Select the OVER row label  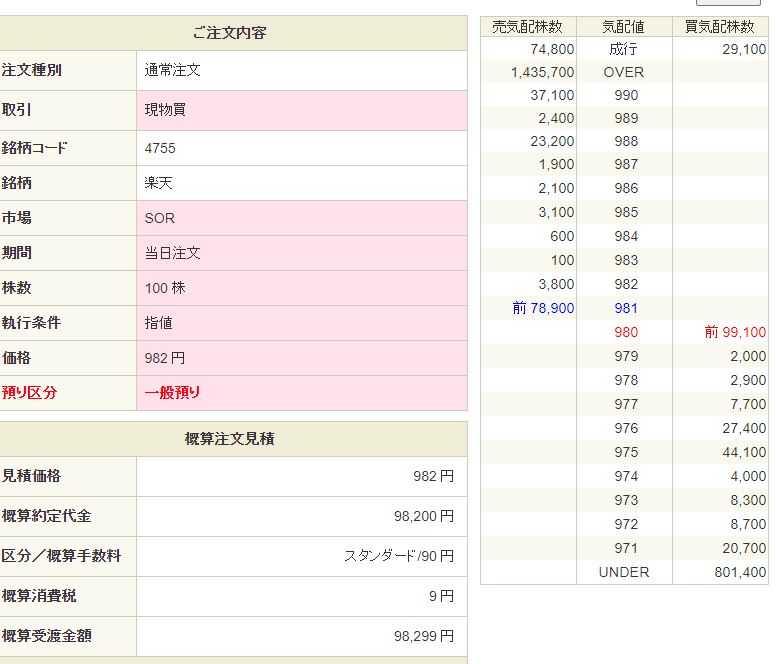624,72
